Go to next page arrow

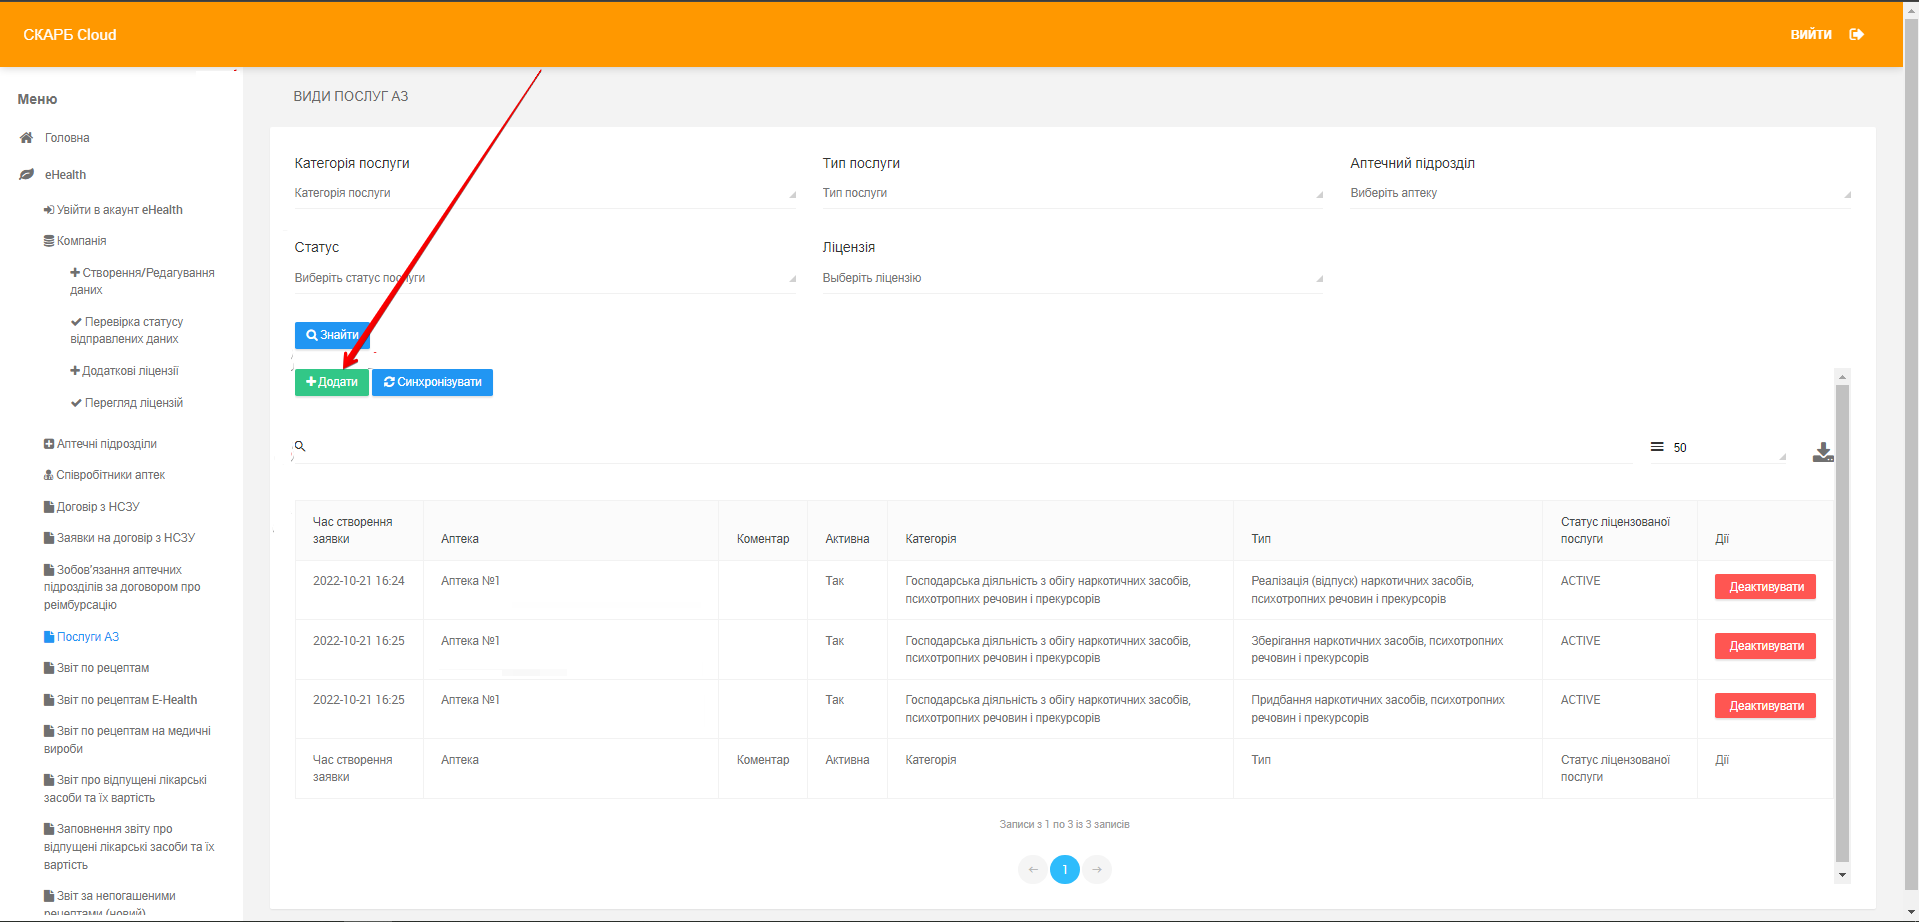1097,869
